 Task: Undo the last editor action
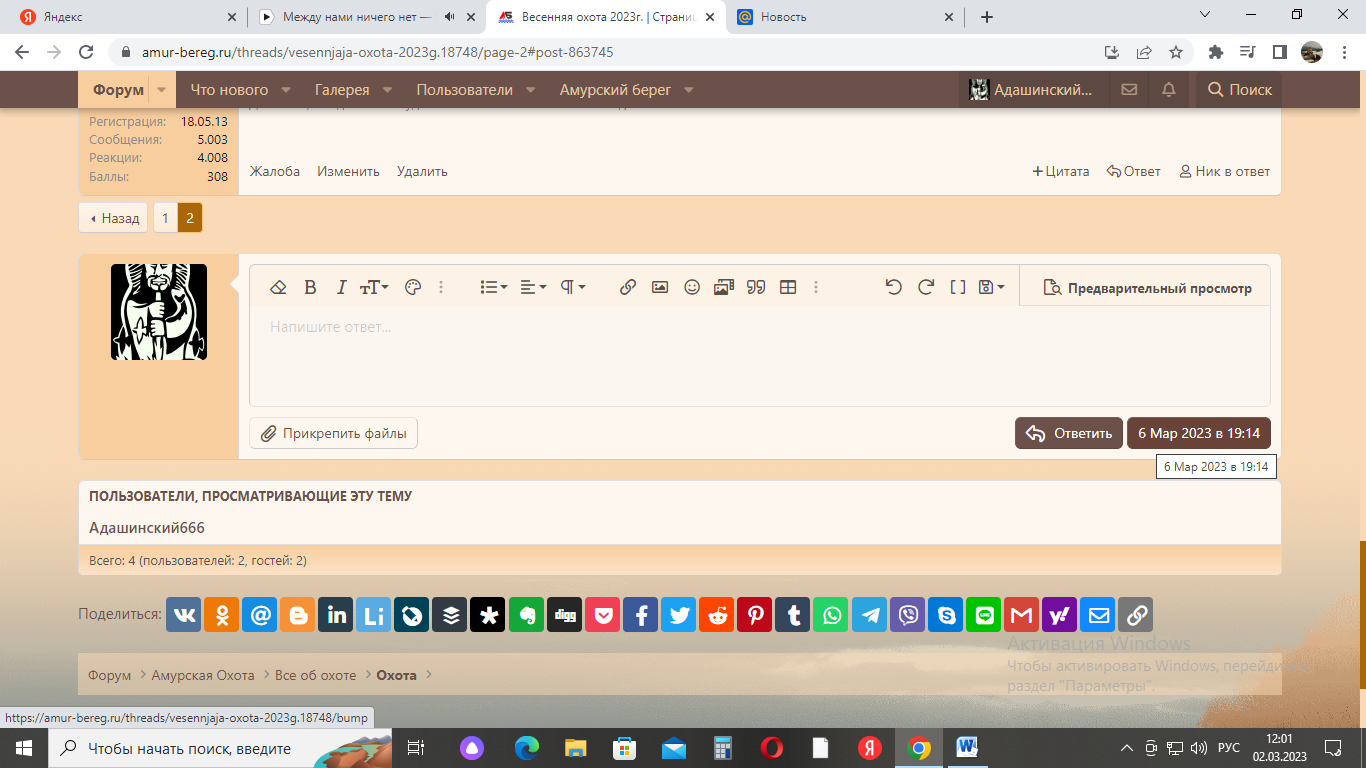(894, 287)
